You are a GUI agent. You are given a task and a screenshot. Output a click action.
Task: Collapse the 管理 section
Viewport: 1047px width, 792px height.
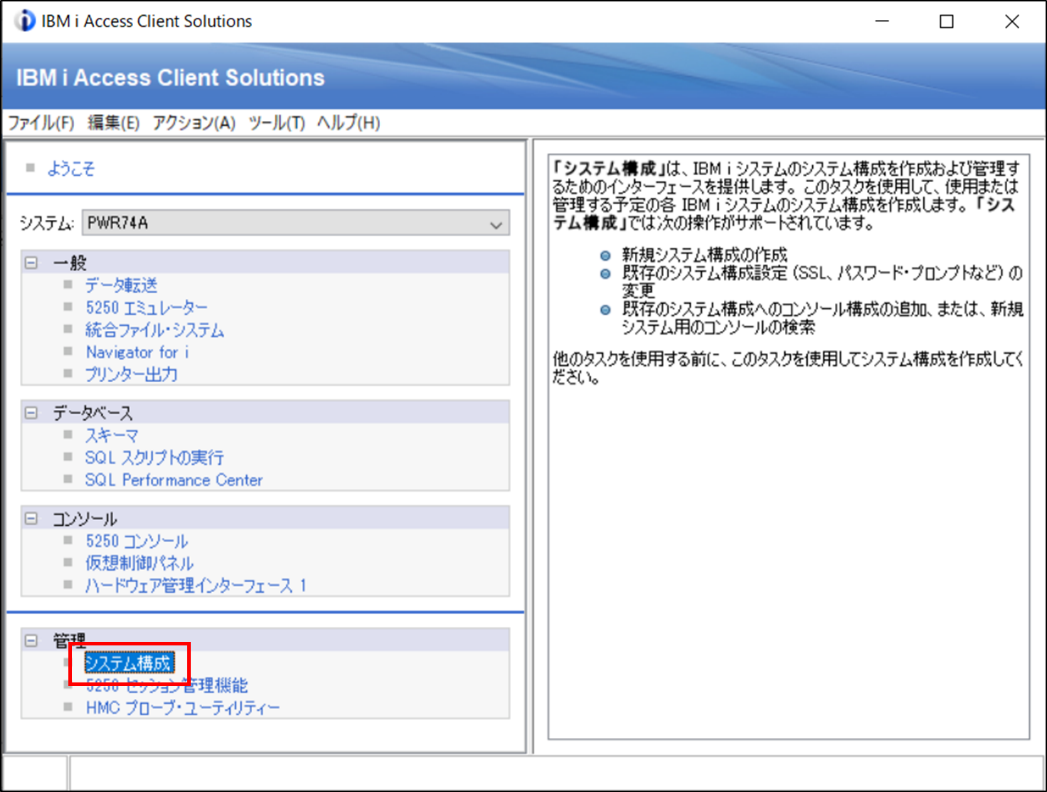[x=31, y=640]
